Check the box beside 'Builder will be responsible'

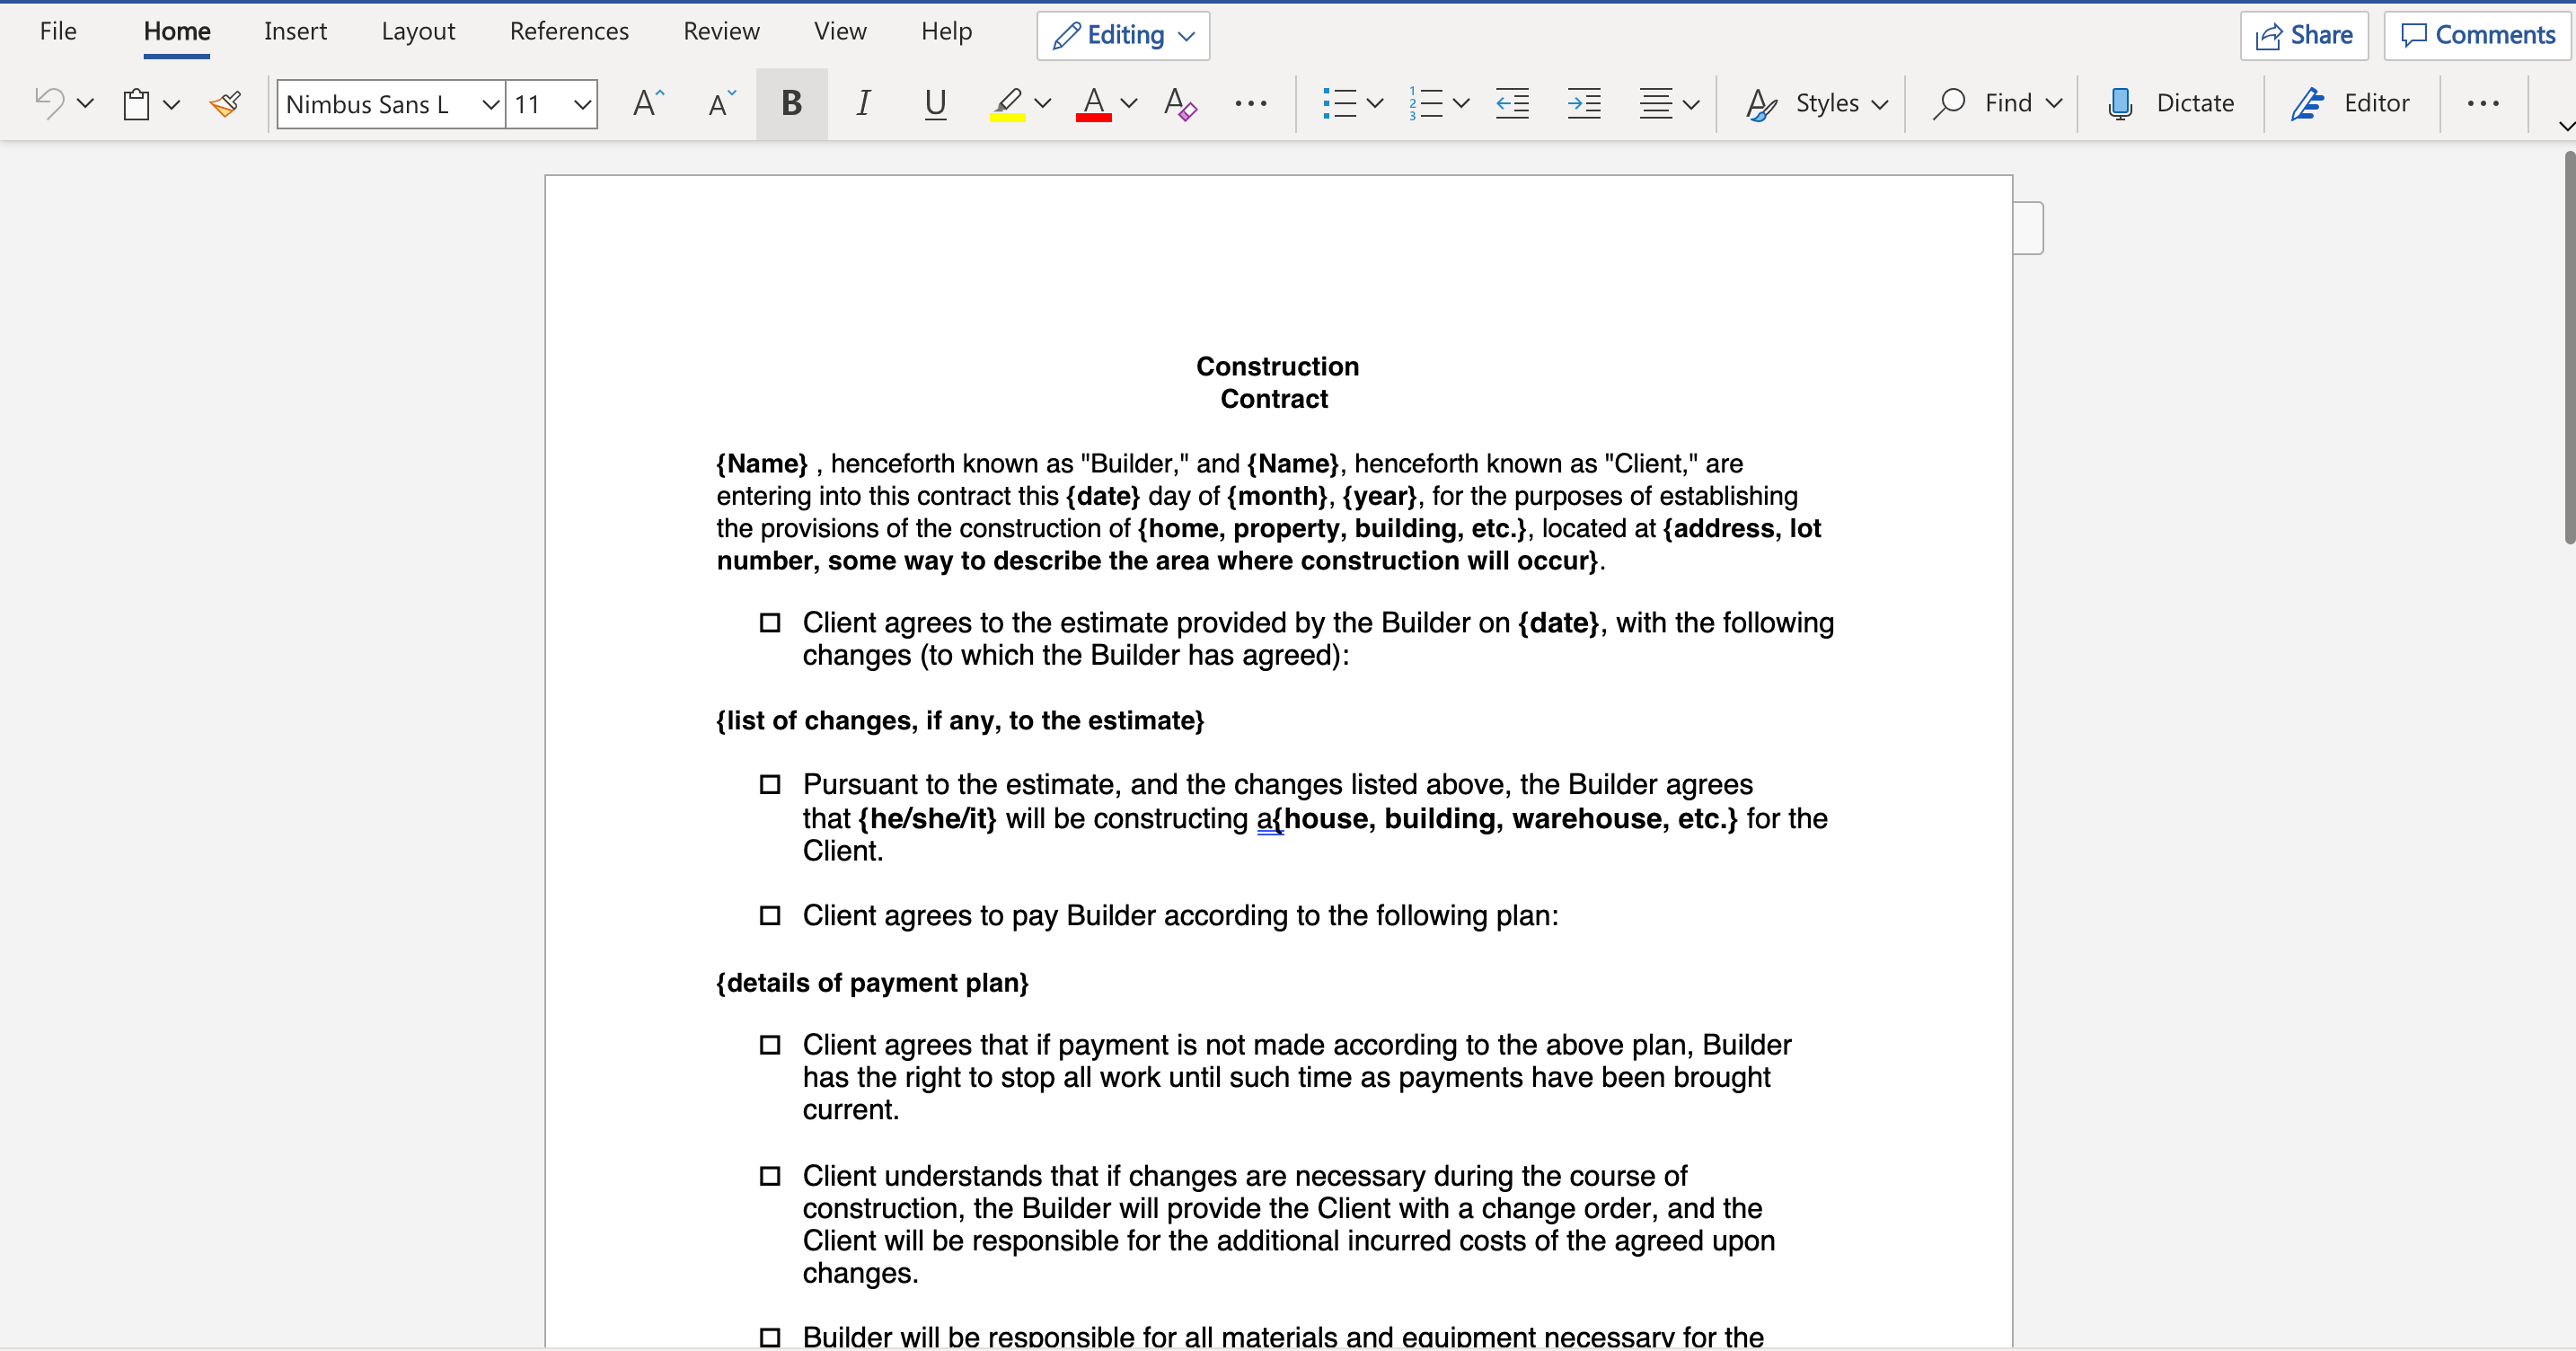(x=770, y=1337)
